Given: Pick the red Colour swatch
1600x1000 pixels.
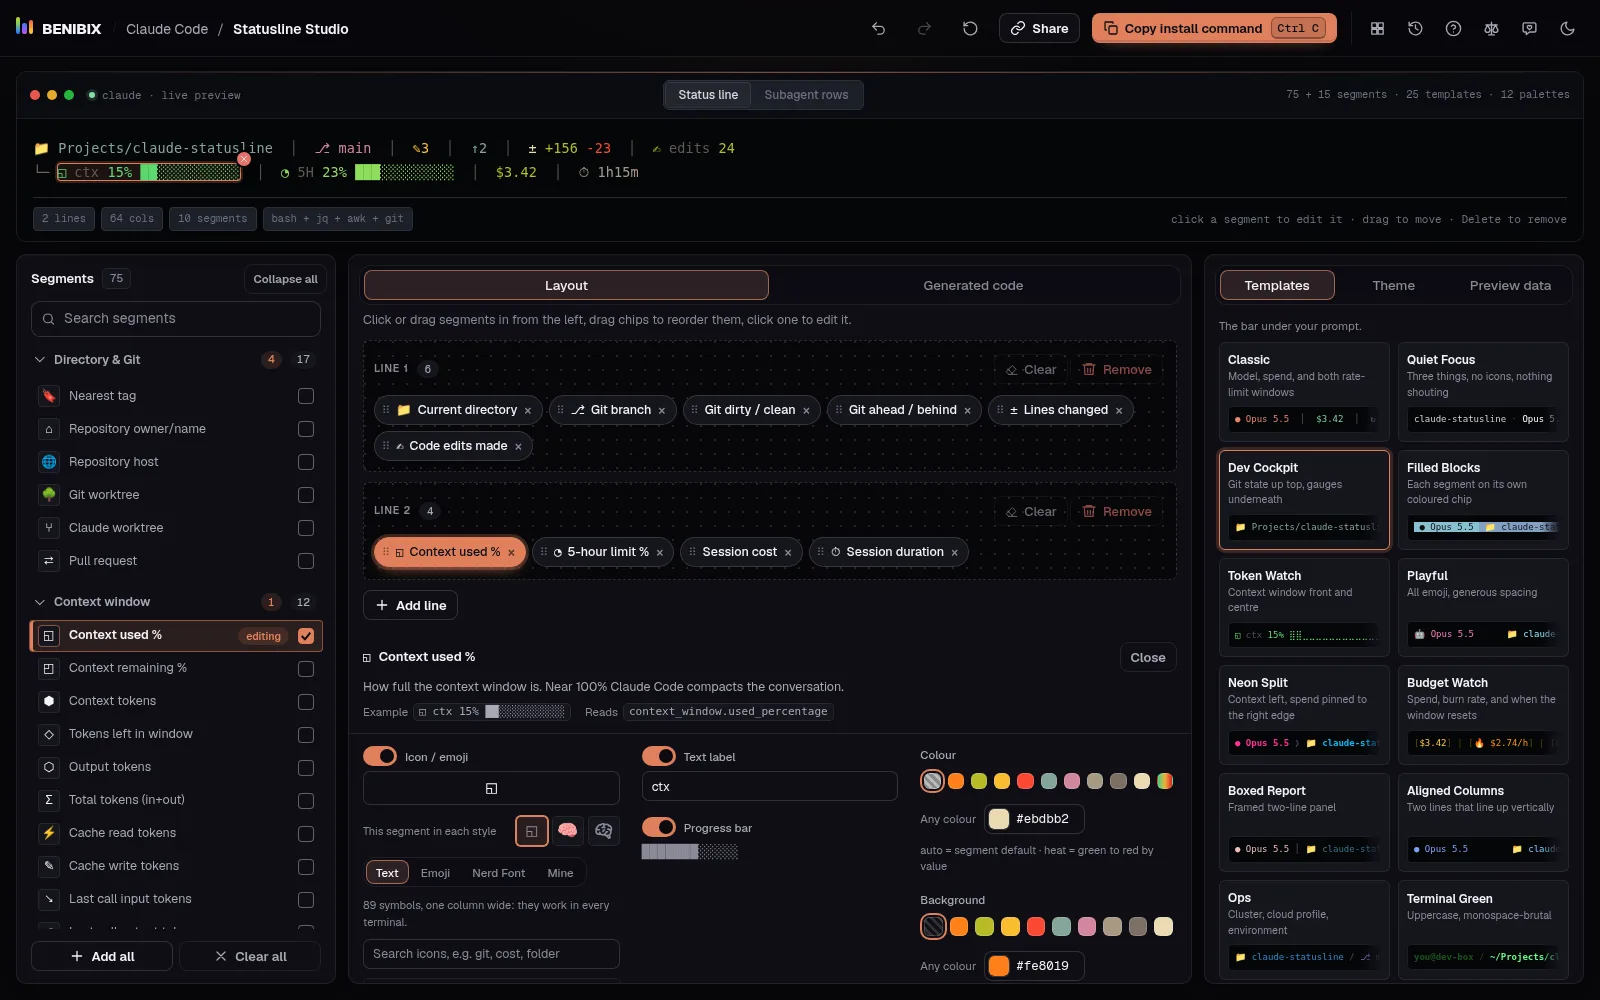Looking at the screenshot, I should (1025, 781).
